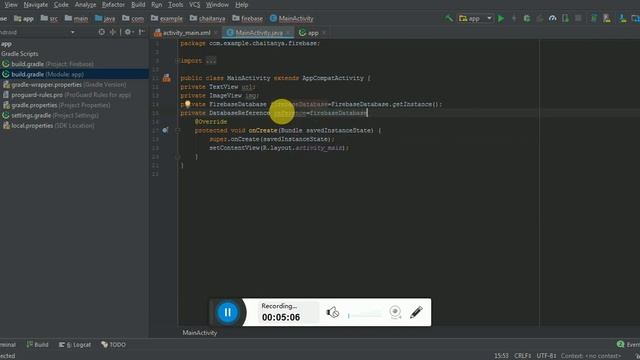The width and height of the screenshot is (640, 360).
Task: Open the app run configuration dropdown
Action: pyautogui.click(x=476, y=18)
